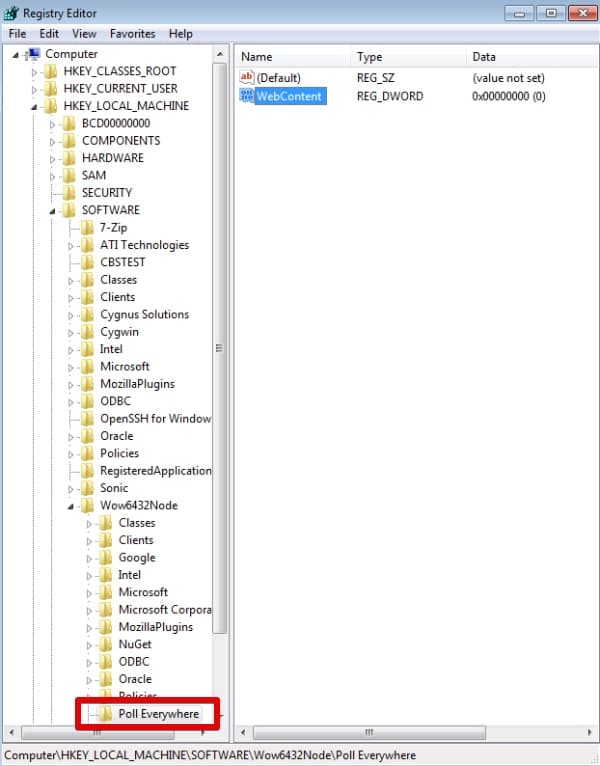Click the HKEY_LOCAL_MACHINE folder icon
This screenshot has width=600, height=766.
pyautogui.click(x=51, y=106)
